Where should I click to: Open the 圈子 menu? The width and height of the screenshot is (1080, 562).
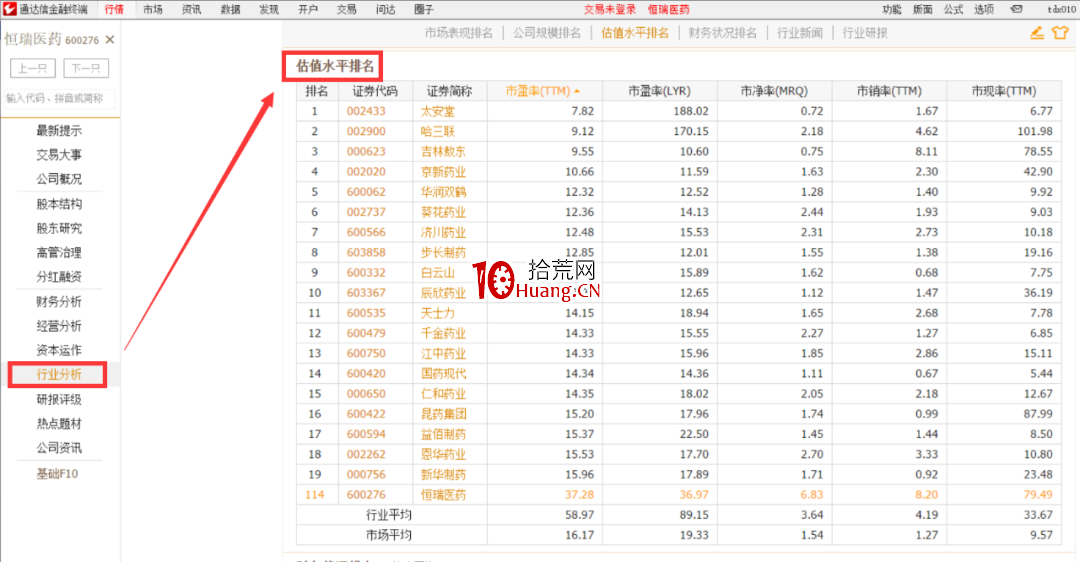(x=424, y=9)
